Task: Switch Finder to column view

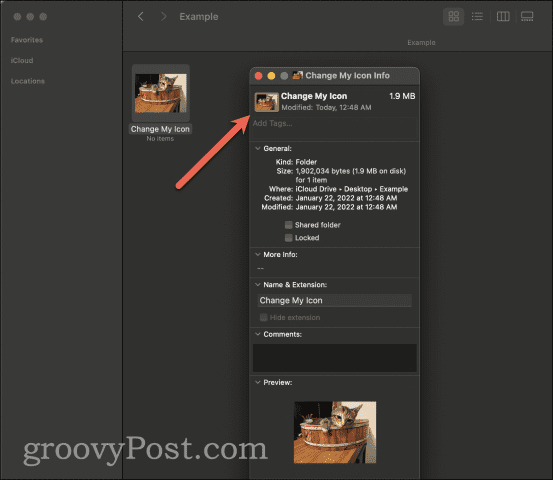Action: (x=503, y=16)
